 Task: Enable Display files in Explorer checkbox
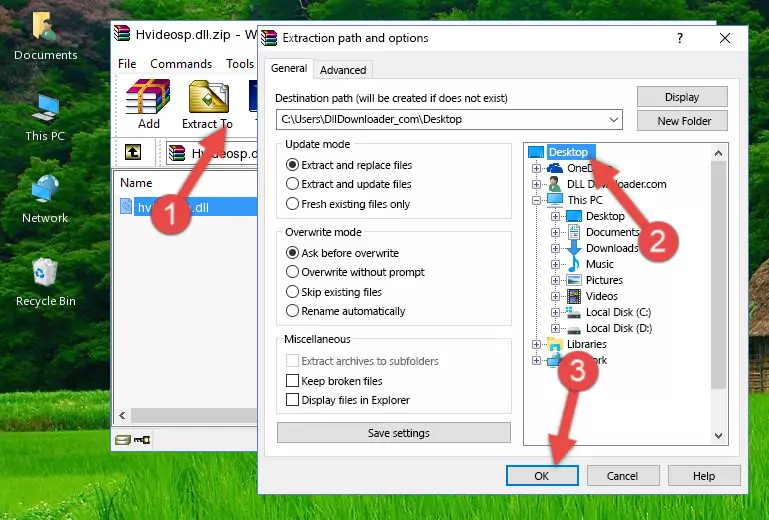pyautogui.click(x=292, y=400)
